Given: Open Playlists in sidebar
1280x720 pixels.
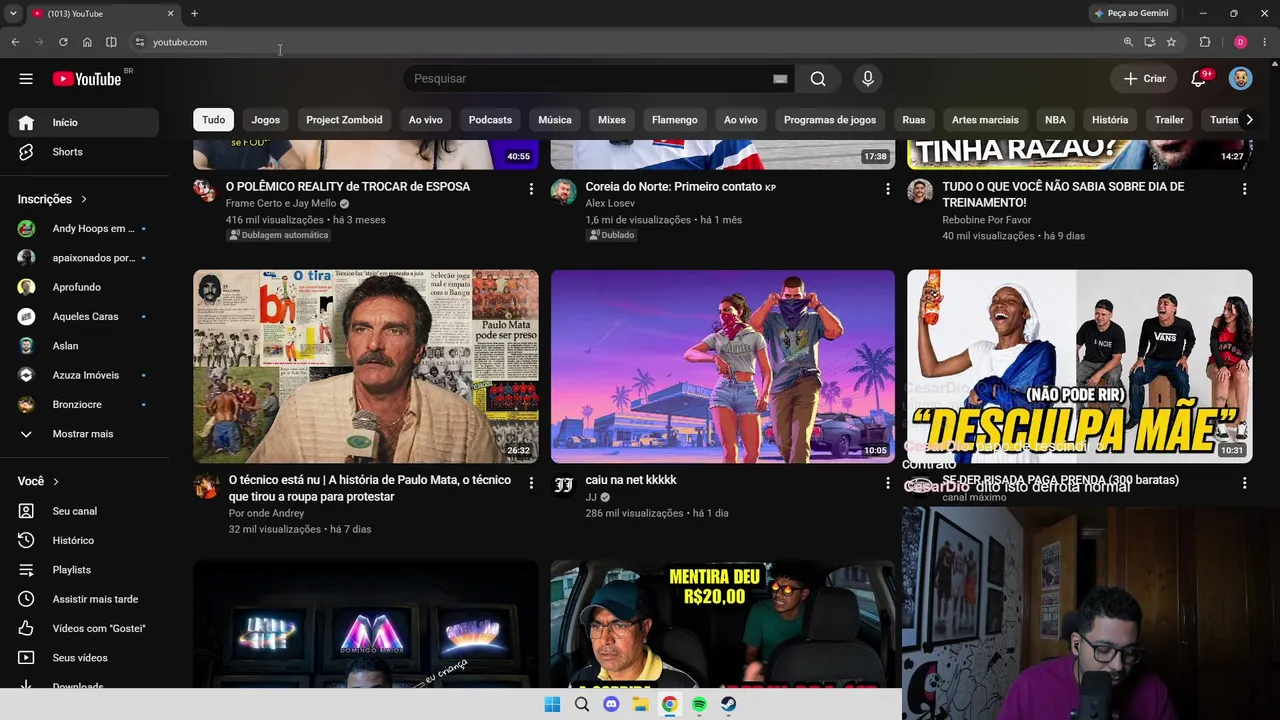Looking at the screenshot, I should click(x=84, y=570).
